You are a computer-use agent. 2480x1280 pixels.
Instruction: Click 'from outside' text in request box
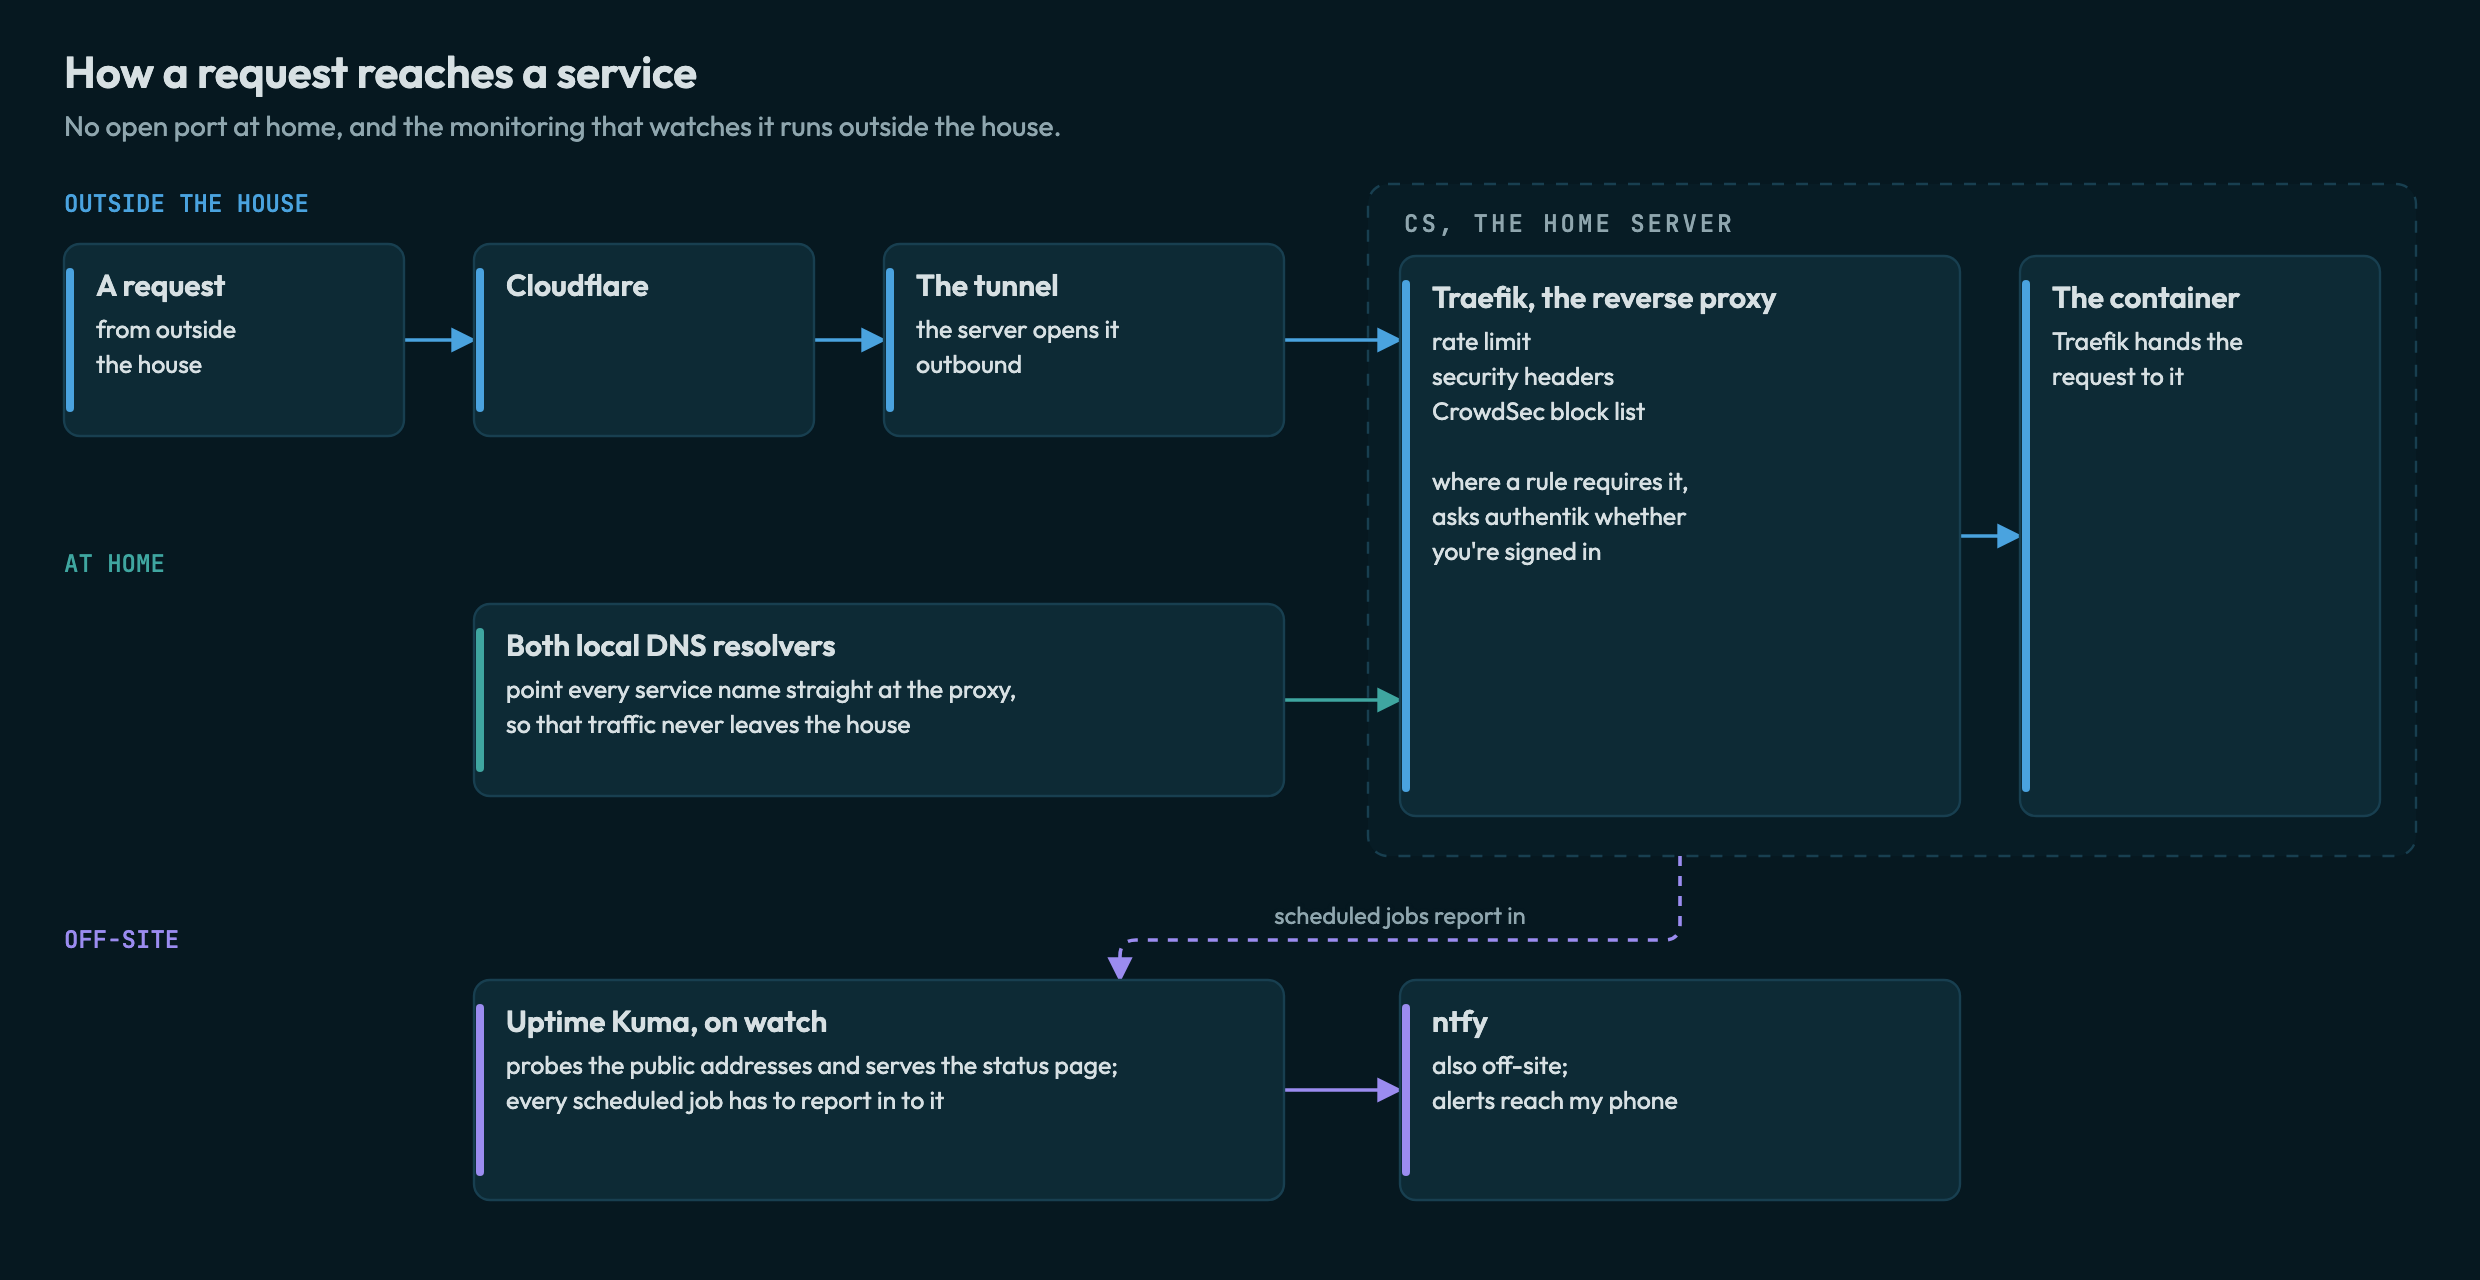pyautogui.click(x=166, y=330)
